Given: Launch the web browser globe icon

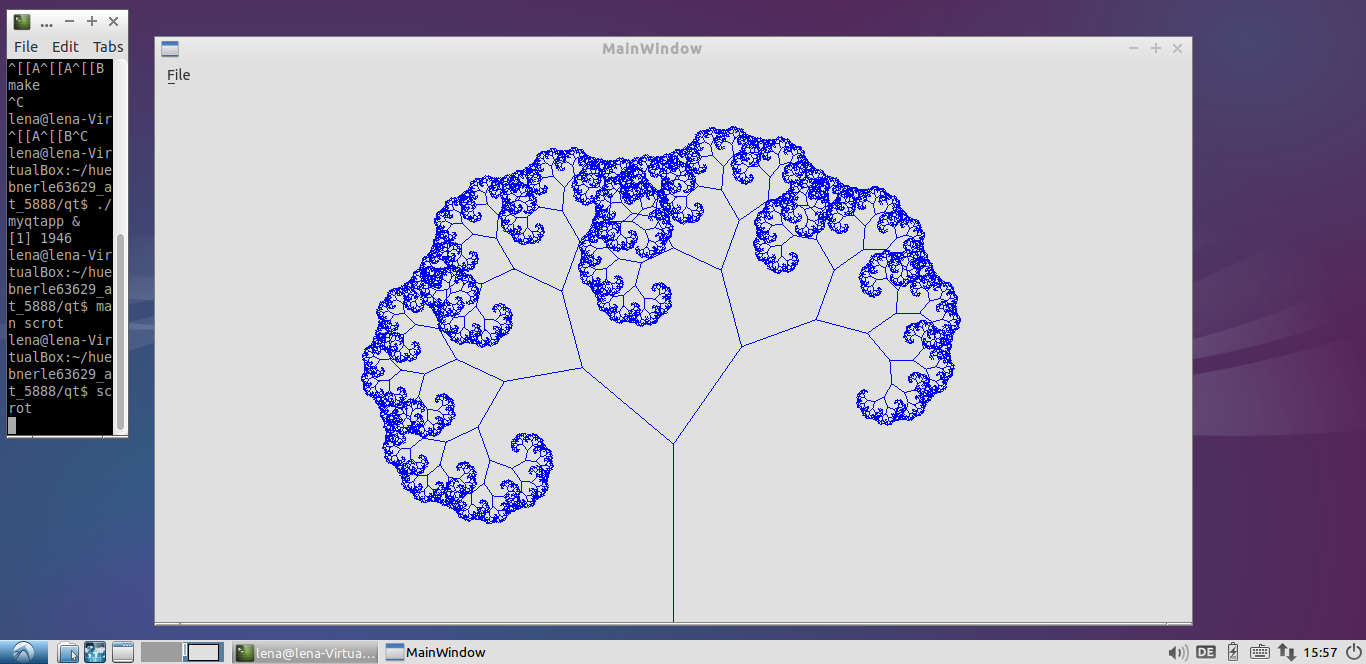Looking at the screenshot, I should pos(95,653).
